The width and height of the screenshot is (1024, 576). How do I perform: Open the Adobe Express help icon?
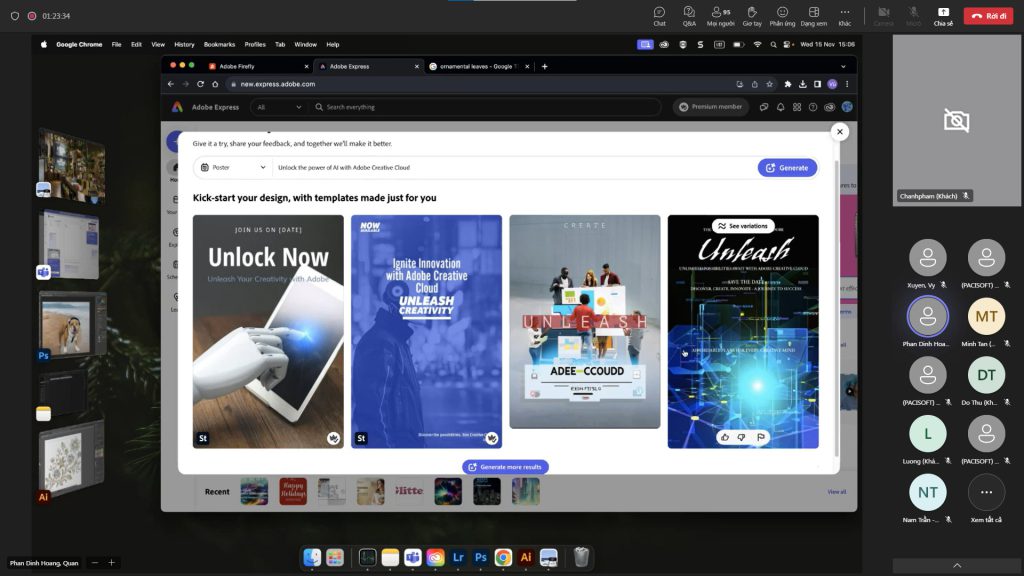click(x=813, y=107)
